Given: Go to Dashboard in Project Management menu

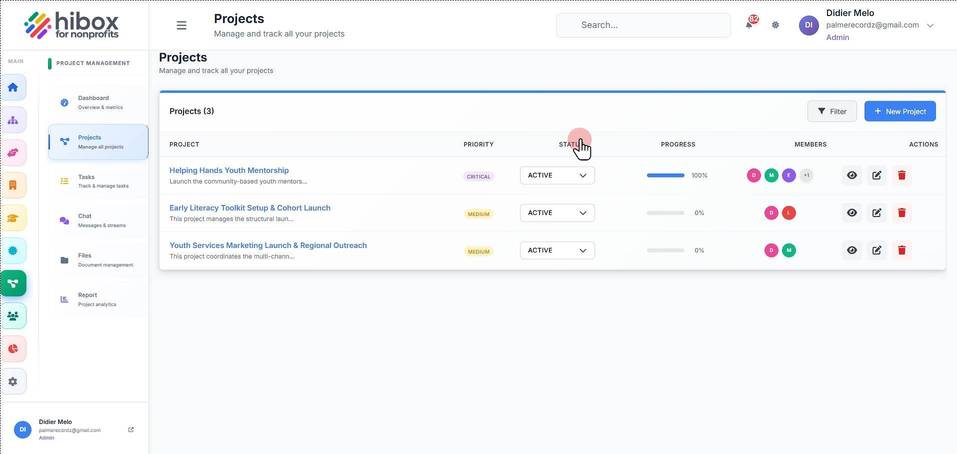Looking at the screenshot, I should (x=98, y=103).
